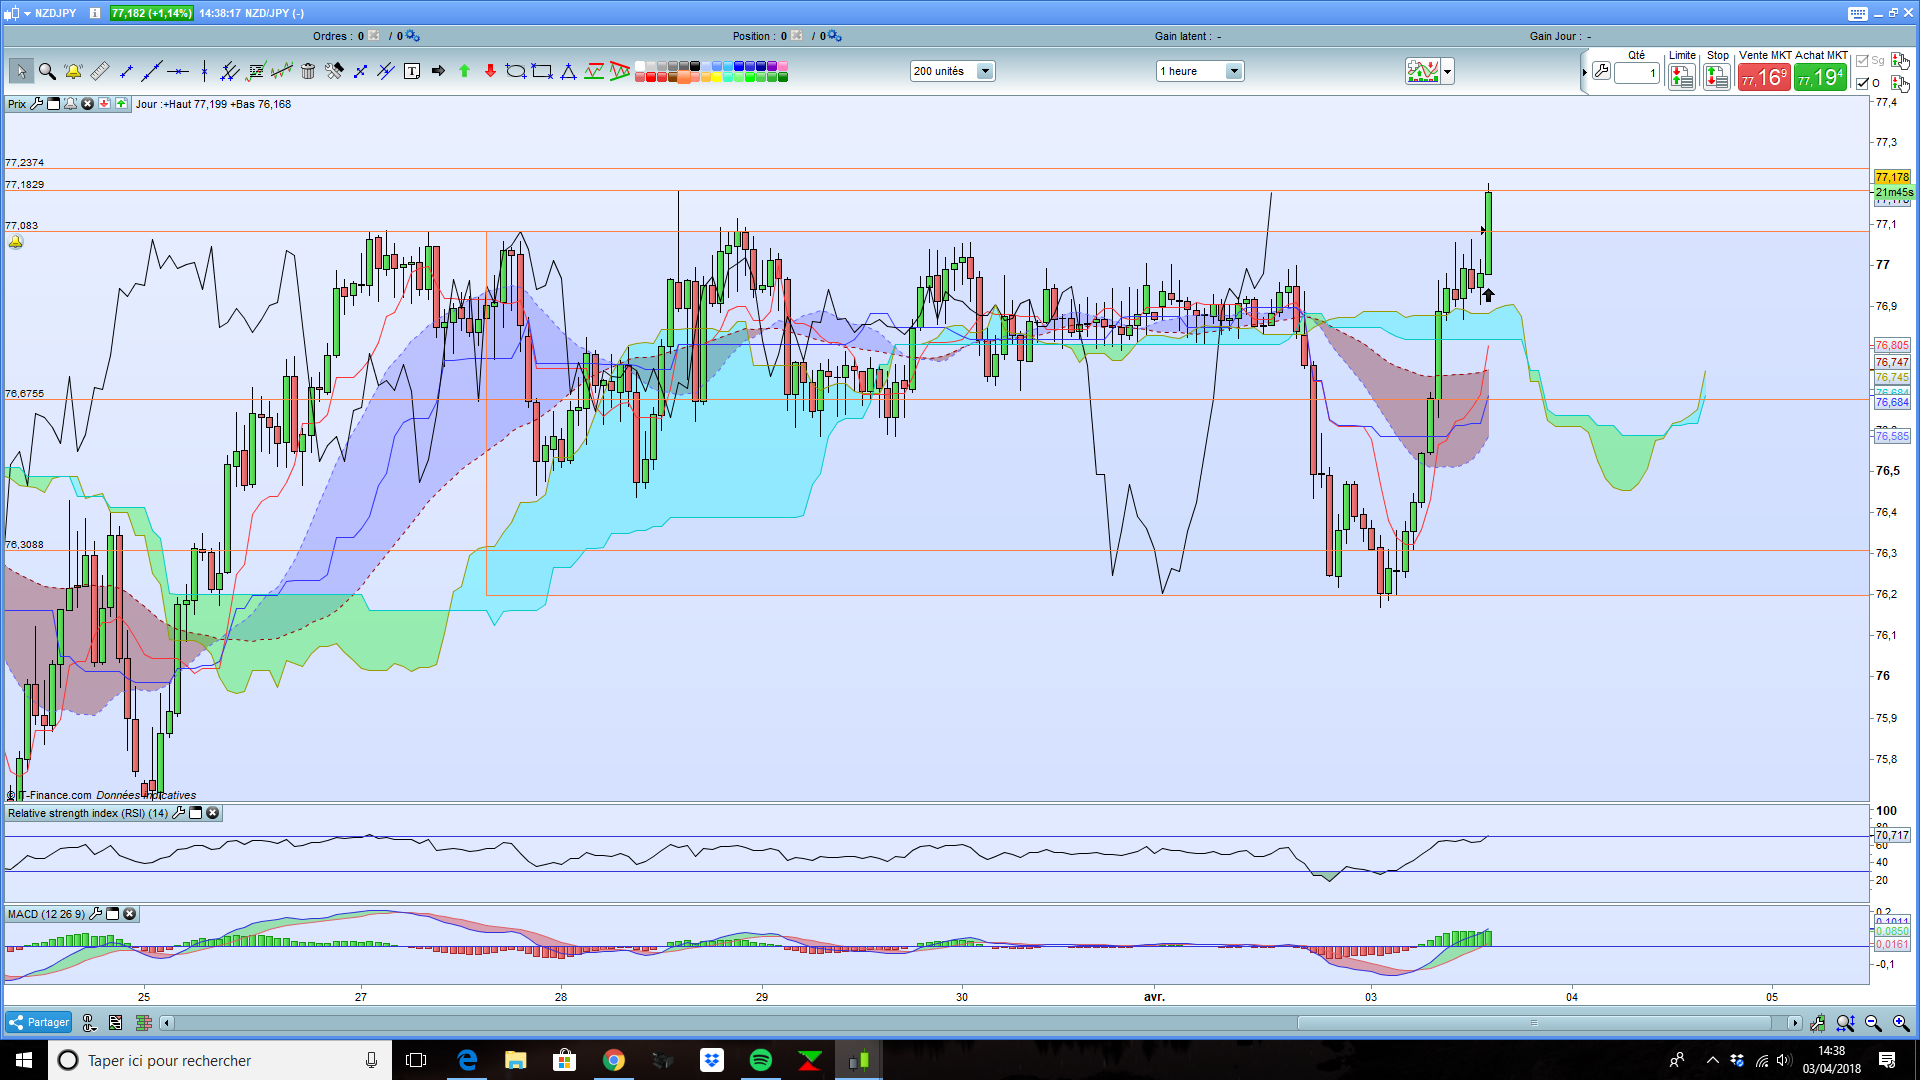Select the magnifier zoom tool
This screenshot has width=1920, height=1080.
[47, 71]
